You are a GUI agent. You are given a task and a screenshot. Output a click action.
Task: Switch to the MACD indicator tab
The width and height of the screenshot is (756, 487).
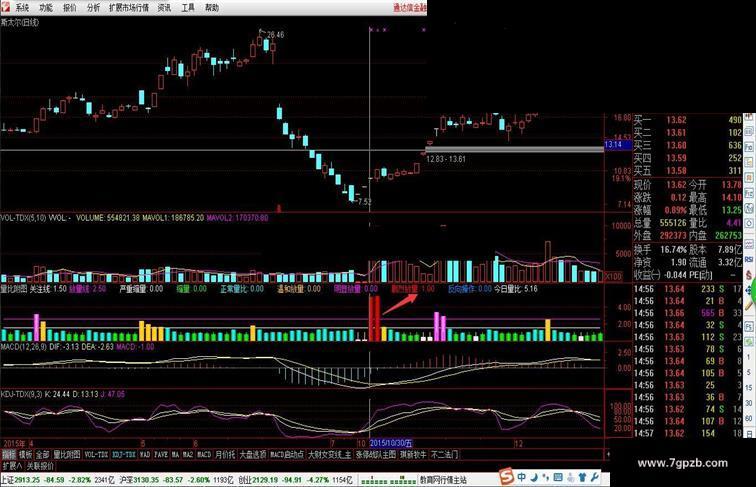point(204,454)
